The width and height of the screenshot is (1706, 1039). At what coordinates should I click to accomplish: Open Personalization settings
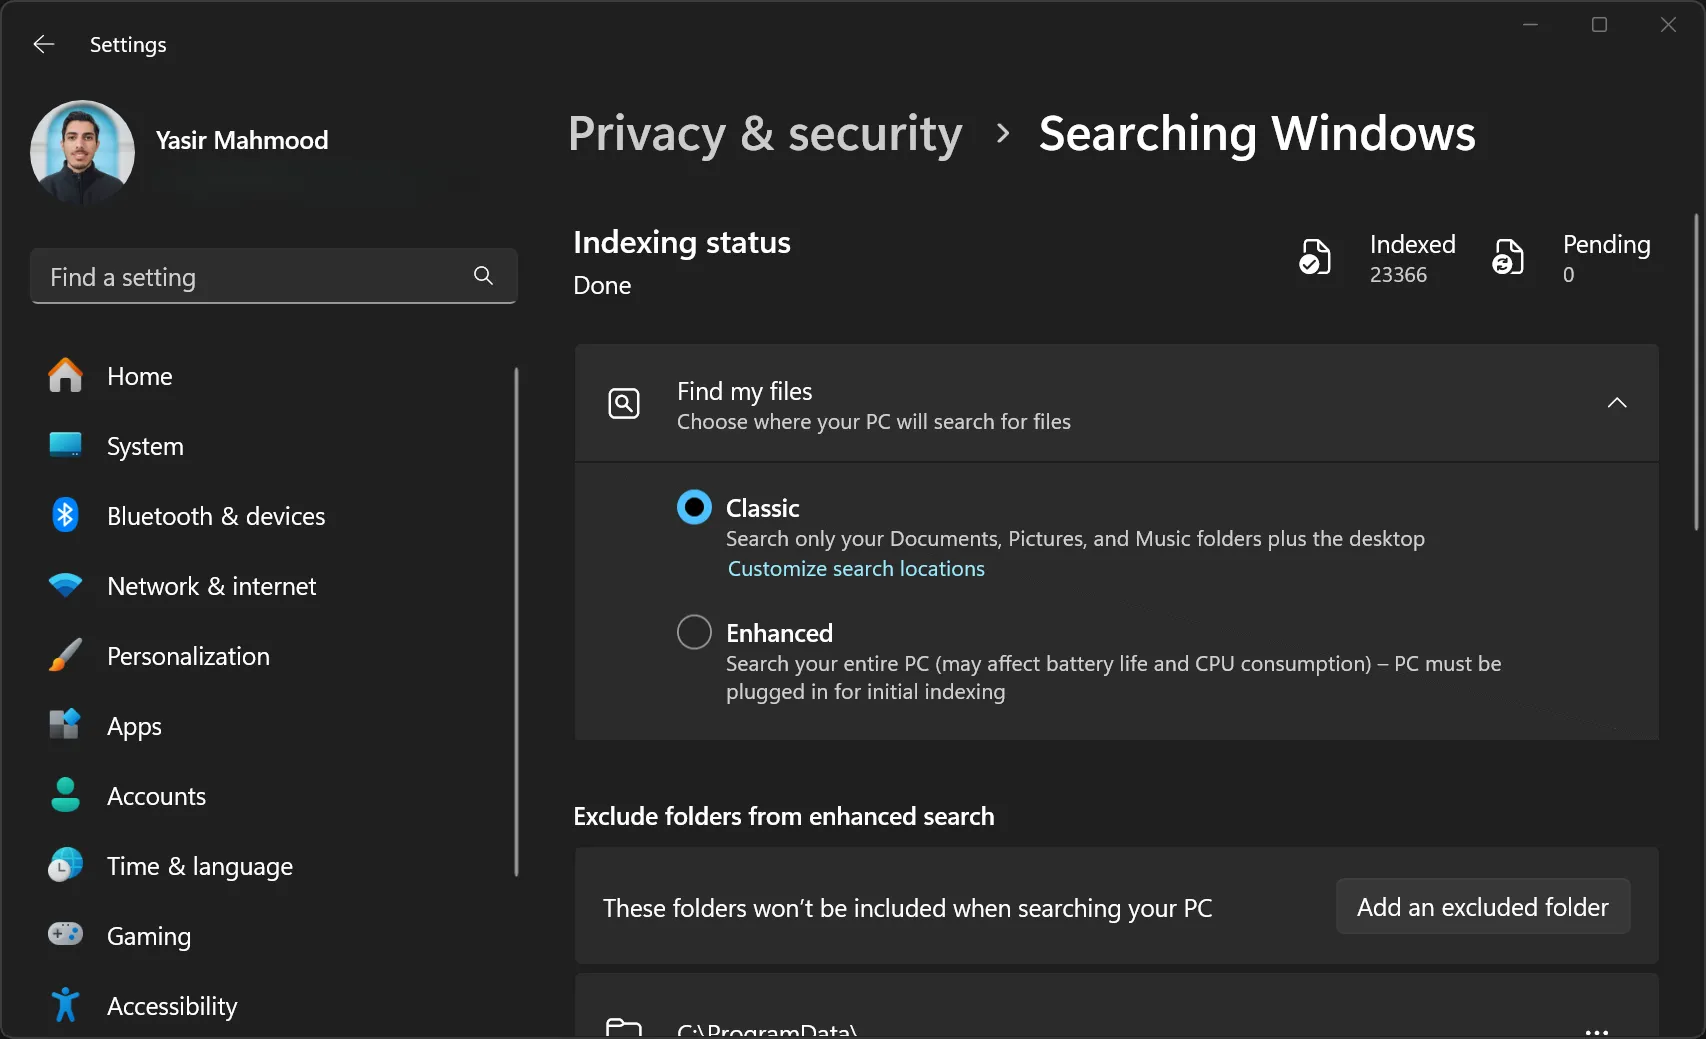coord(187,656)
